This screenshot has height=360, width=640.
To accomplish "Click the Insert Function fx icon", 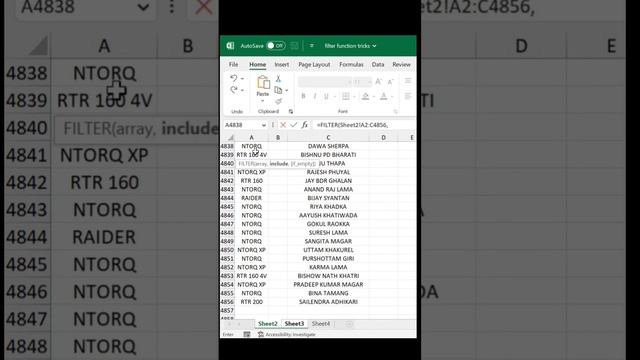I will tap(304, 125).
